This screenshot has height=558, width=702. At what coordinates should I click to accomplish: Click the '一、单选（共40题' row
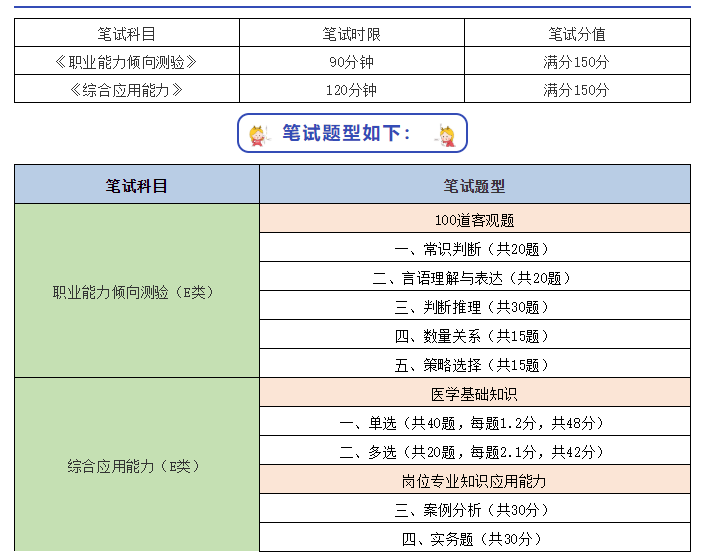pos(475,422)
